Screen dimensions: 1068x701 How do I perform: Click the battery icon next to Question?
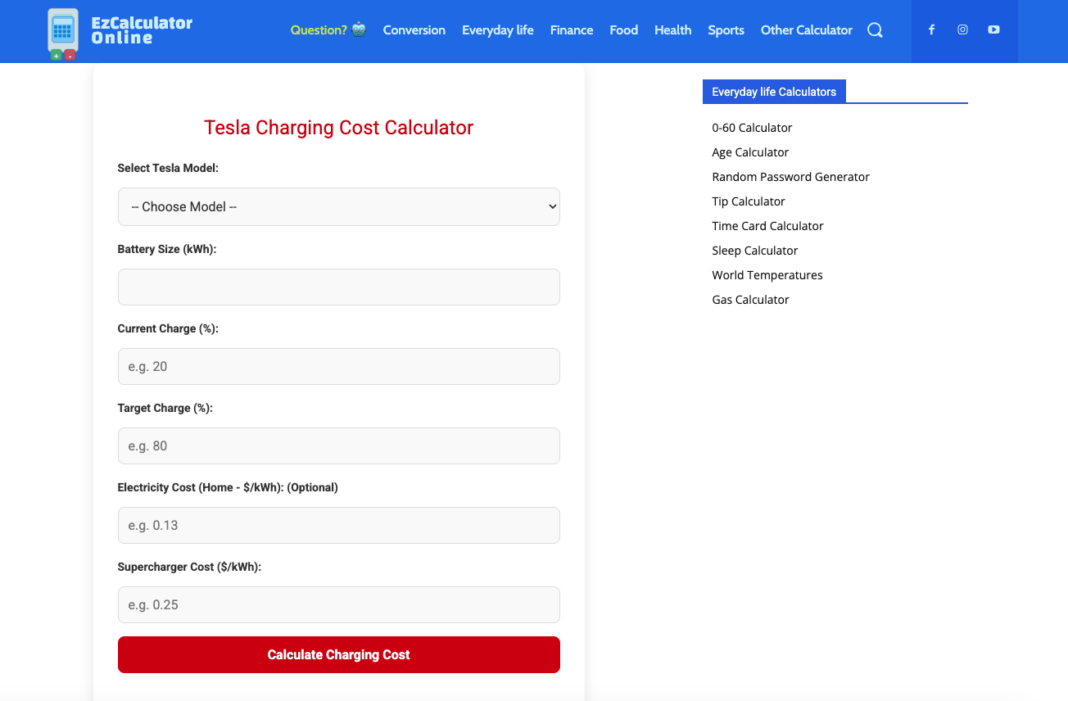[x=358, y=29]
